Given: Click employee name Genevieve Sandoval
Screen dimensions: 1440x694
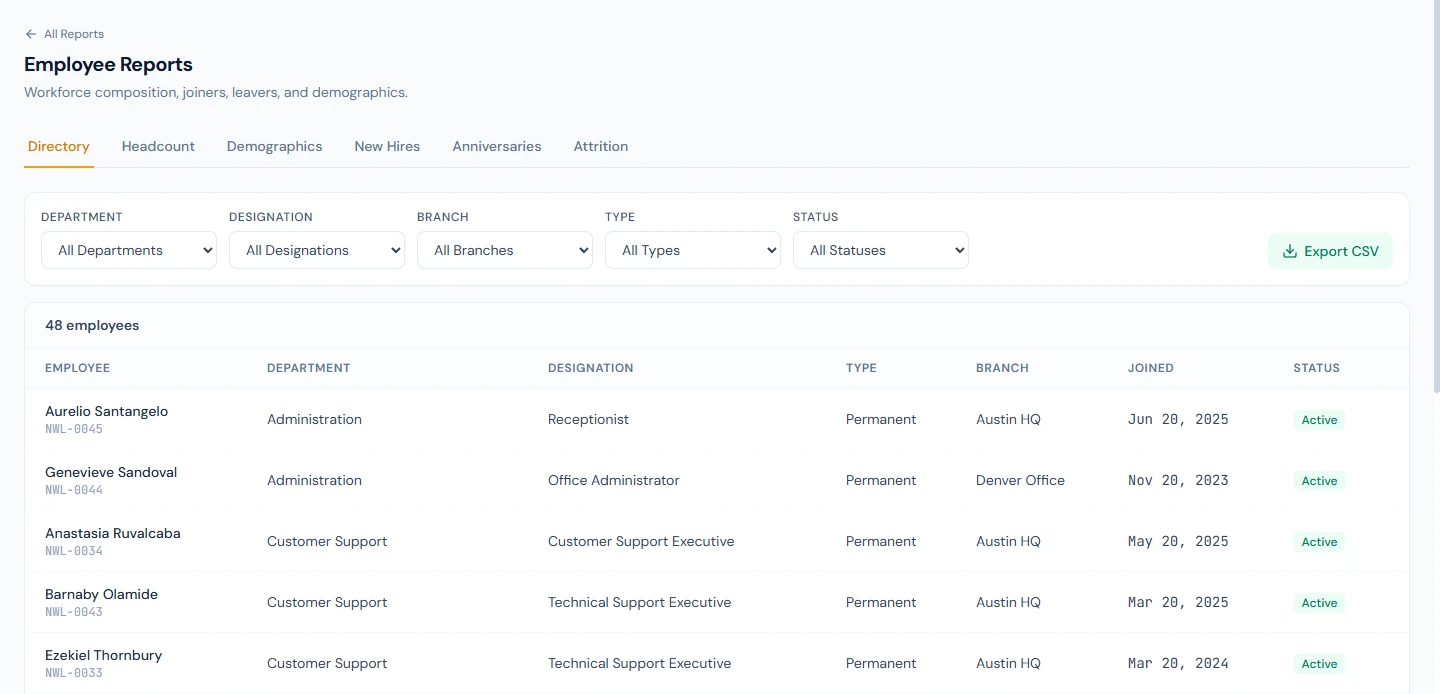Looking at the screenshot, I should click(111, 472).
